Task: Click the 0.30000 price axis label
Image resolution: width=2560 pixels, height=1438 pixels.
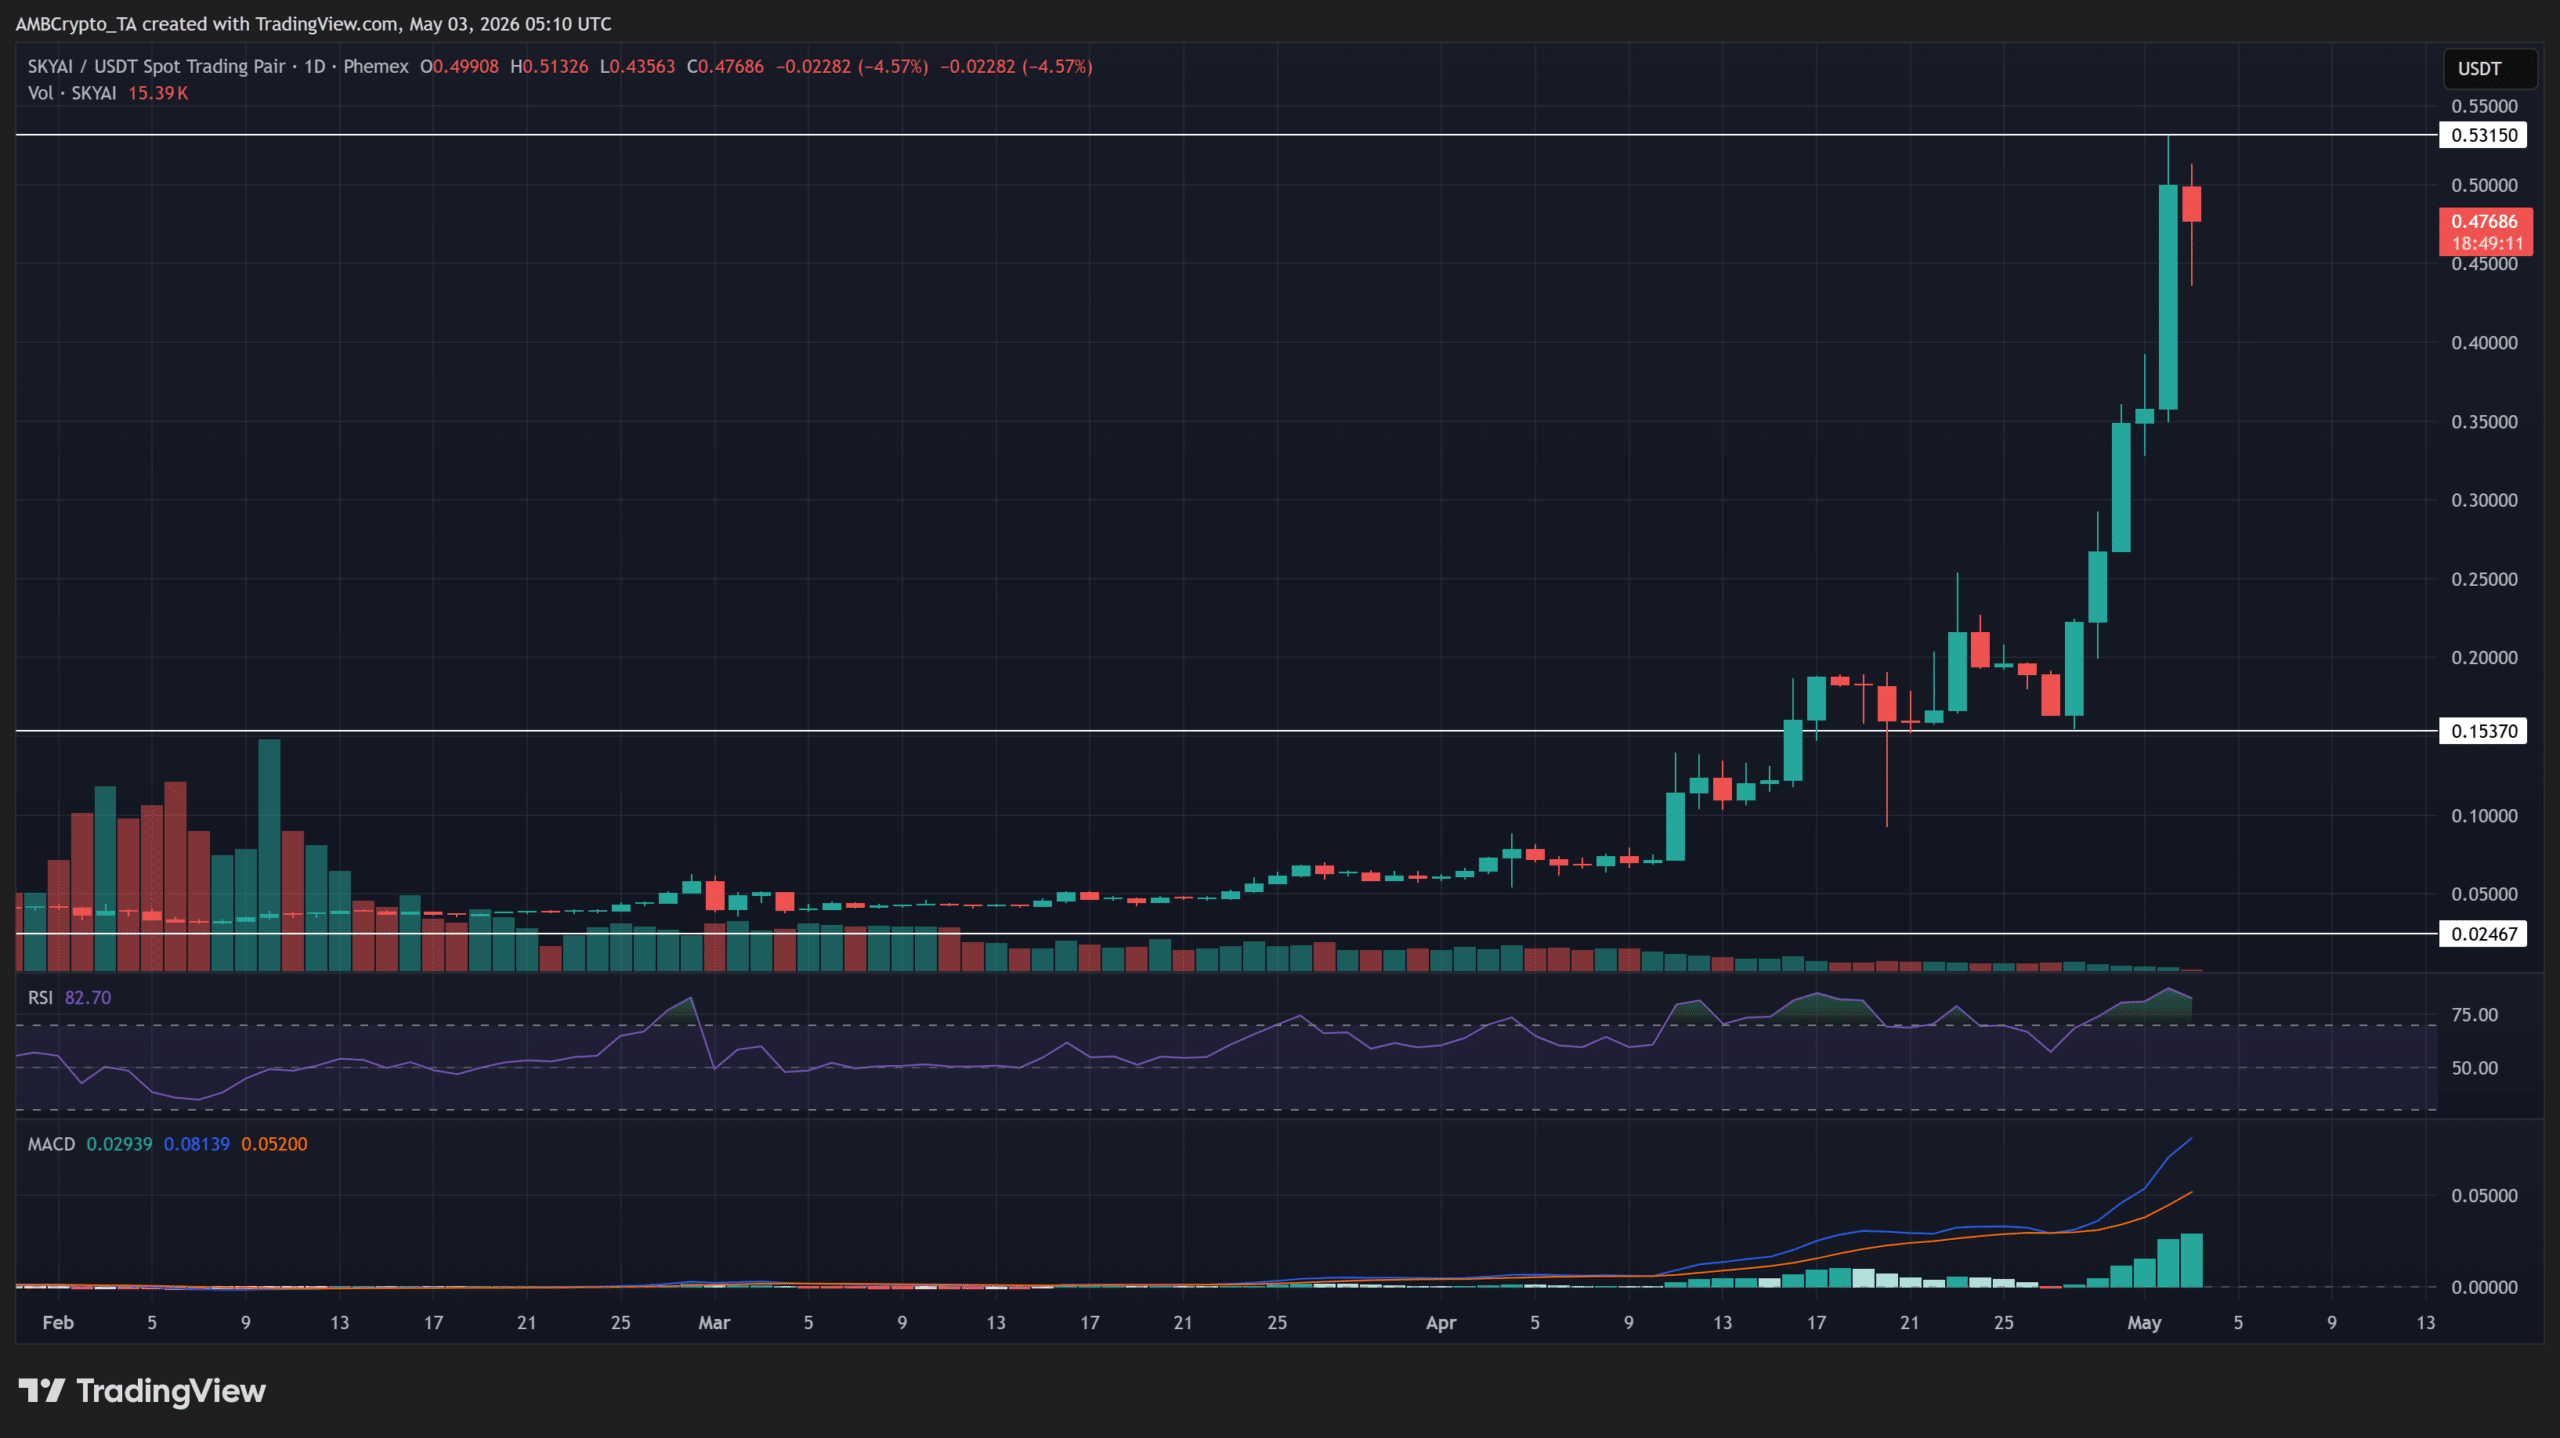Action: (2484, 500)
